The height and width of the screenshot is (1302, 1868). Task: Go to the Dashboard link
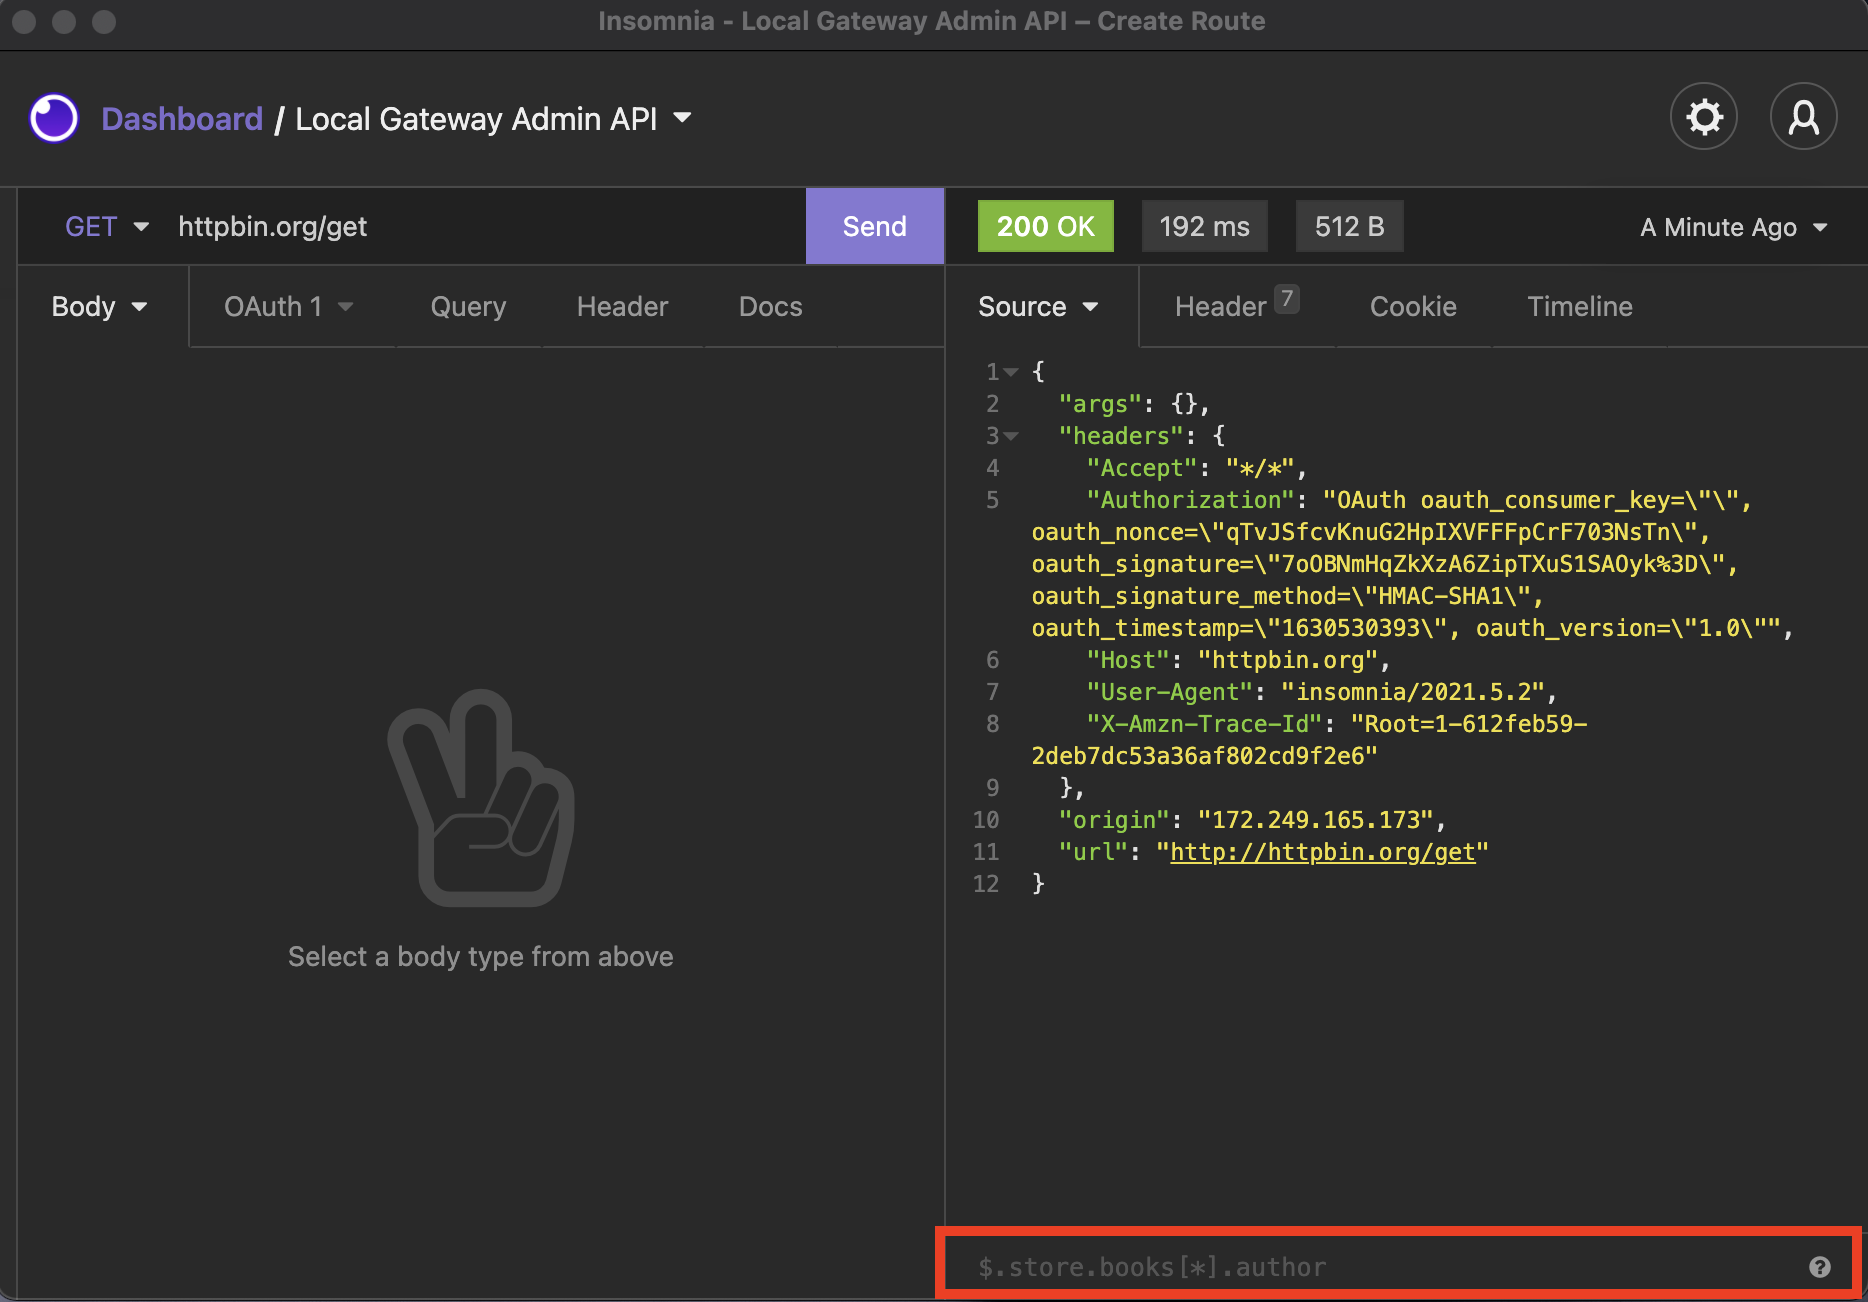(x=182, y=119)
